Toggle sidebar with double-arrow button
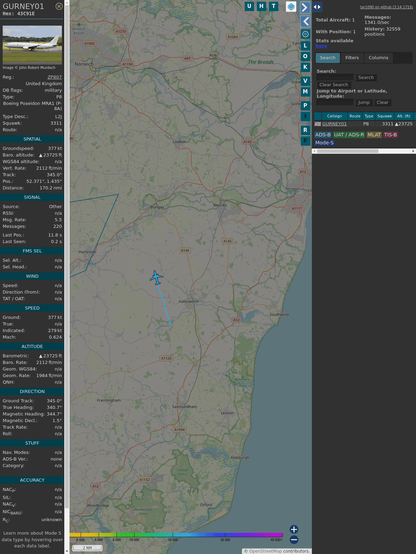Screen dimensions: 416x554 tap(317, 7)
